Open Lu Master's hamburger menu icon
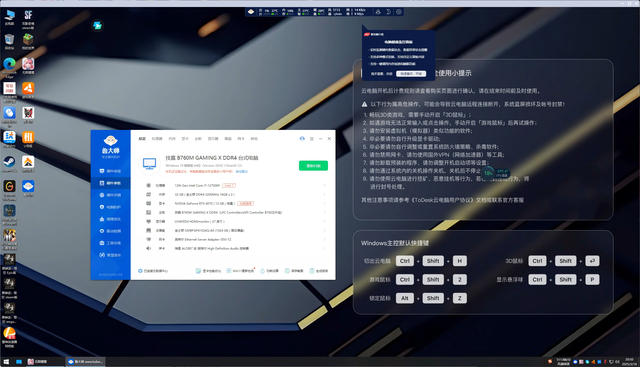 tap(311, 139)
